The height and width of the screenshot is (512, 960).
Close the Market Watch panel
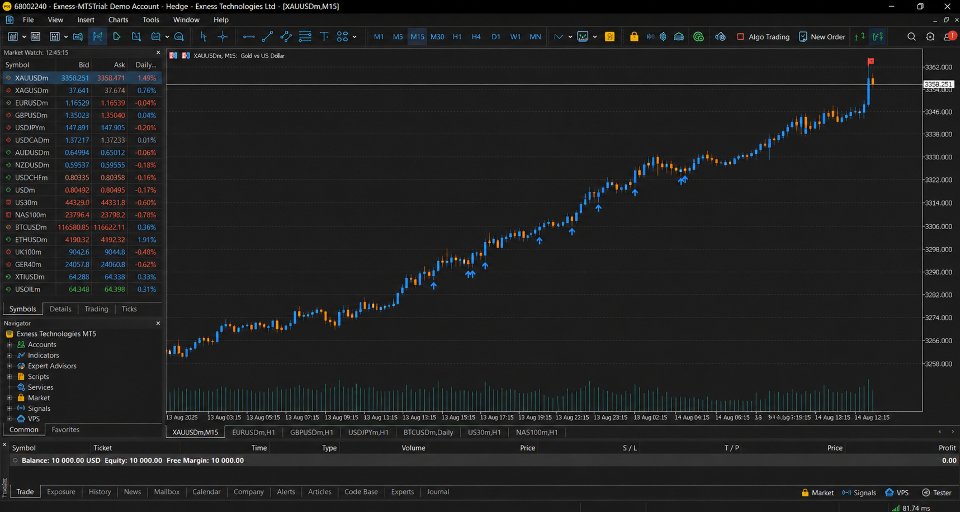(158, 53)
